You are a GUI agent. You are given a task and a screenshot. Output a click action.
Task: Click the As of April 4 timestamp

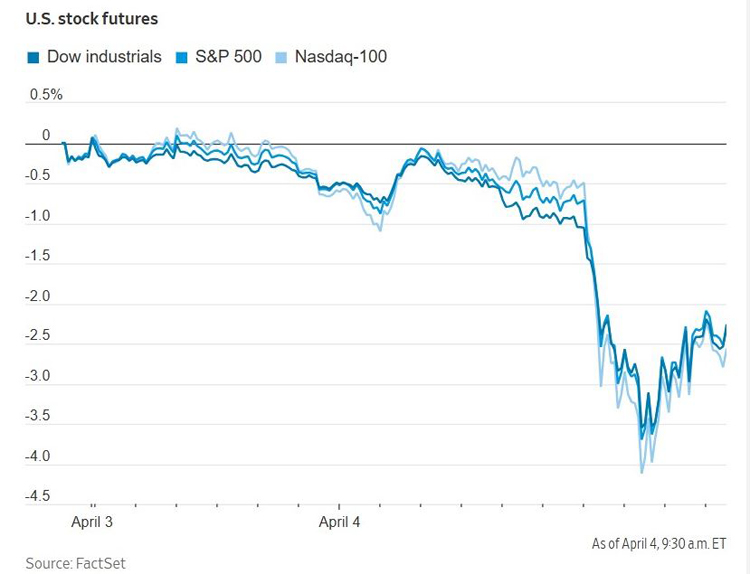tap(659, 544)
